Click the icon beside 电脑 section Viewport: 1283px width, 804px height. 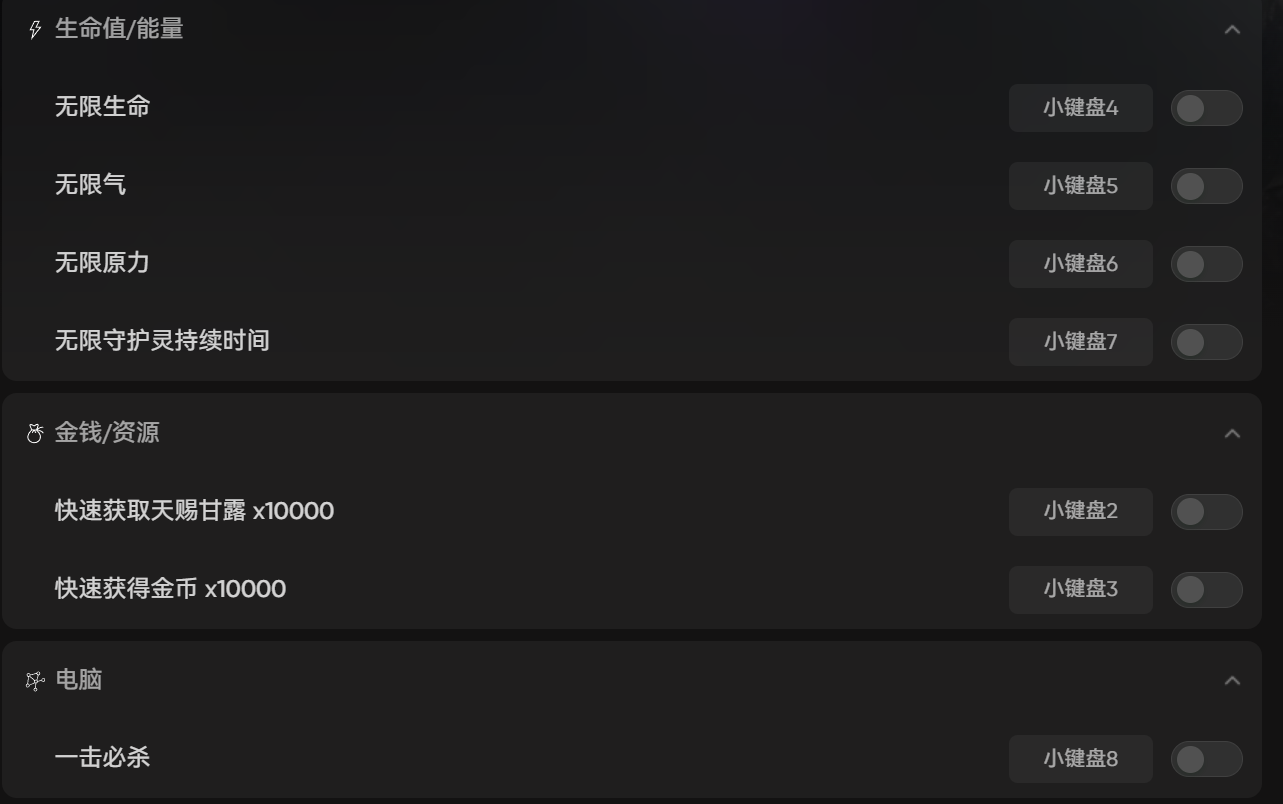pyautogui.click(x=35, y=681)
